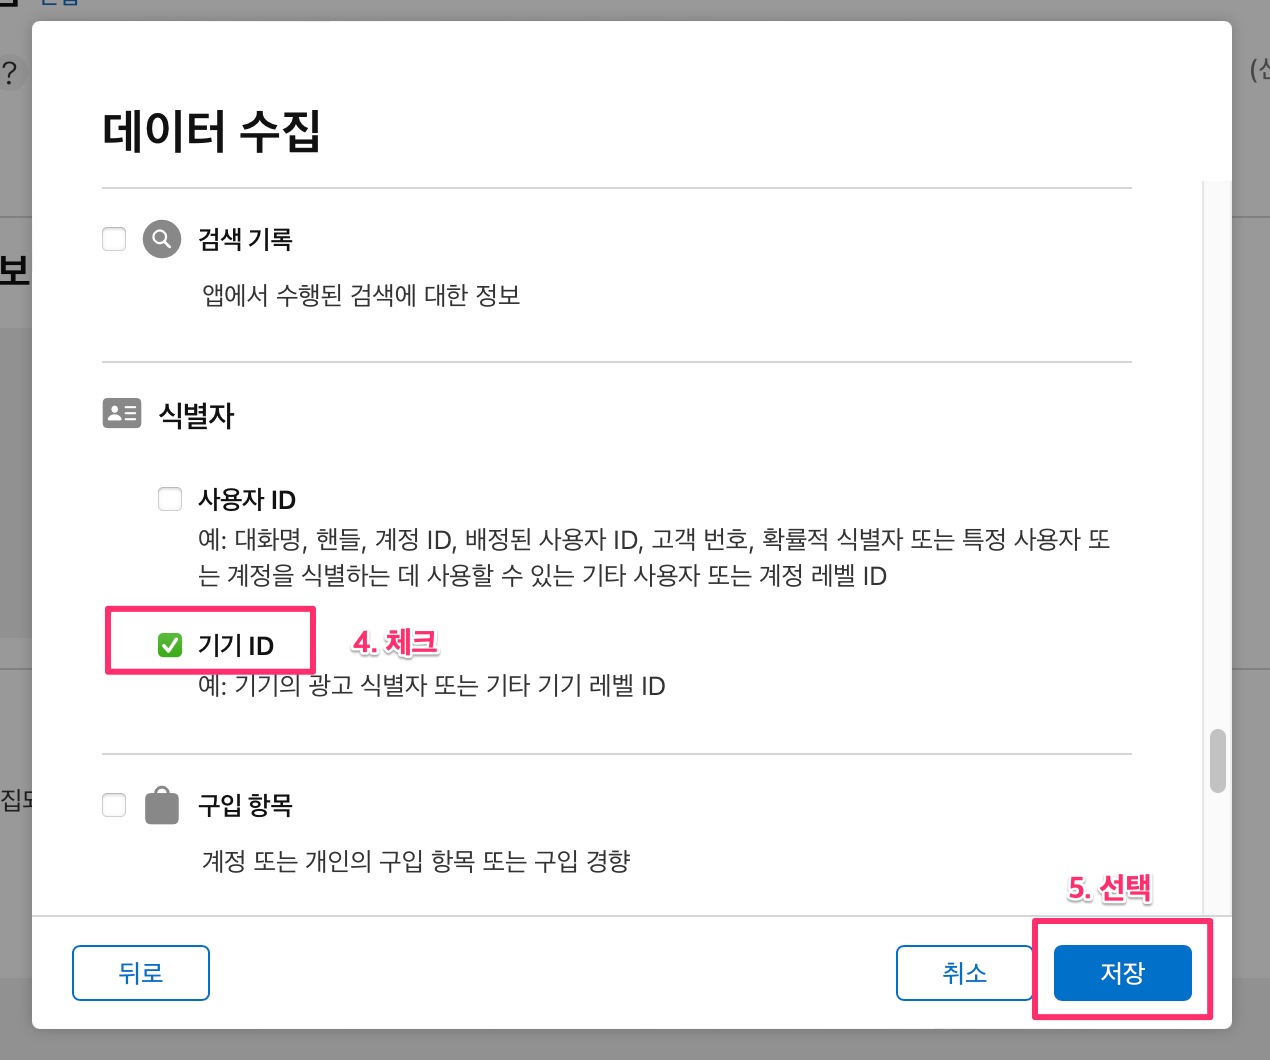Click the ID card icon next to 식별자
The height and width of the screenshot is (1060, 1270).
pos(122,413)
